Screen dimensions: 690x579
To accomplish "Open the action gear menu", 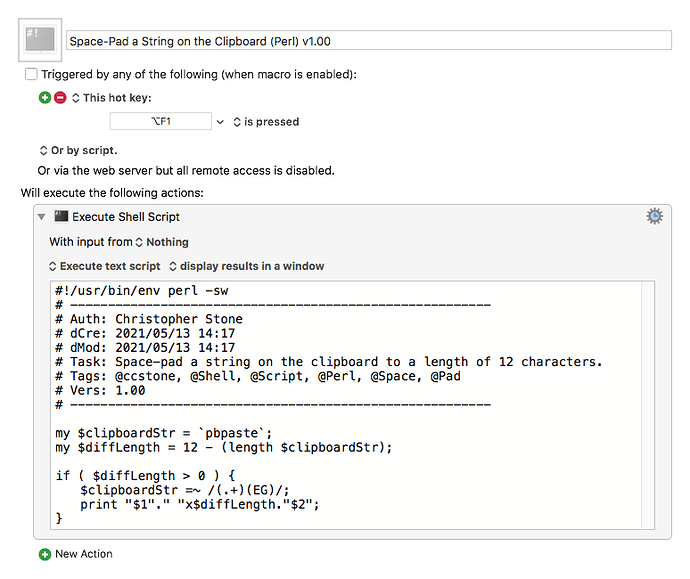I will pyautogui.click(x=654, y=216).
